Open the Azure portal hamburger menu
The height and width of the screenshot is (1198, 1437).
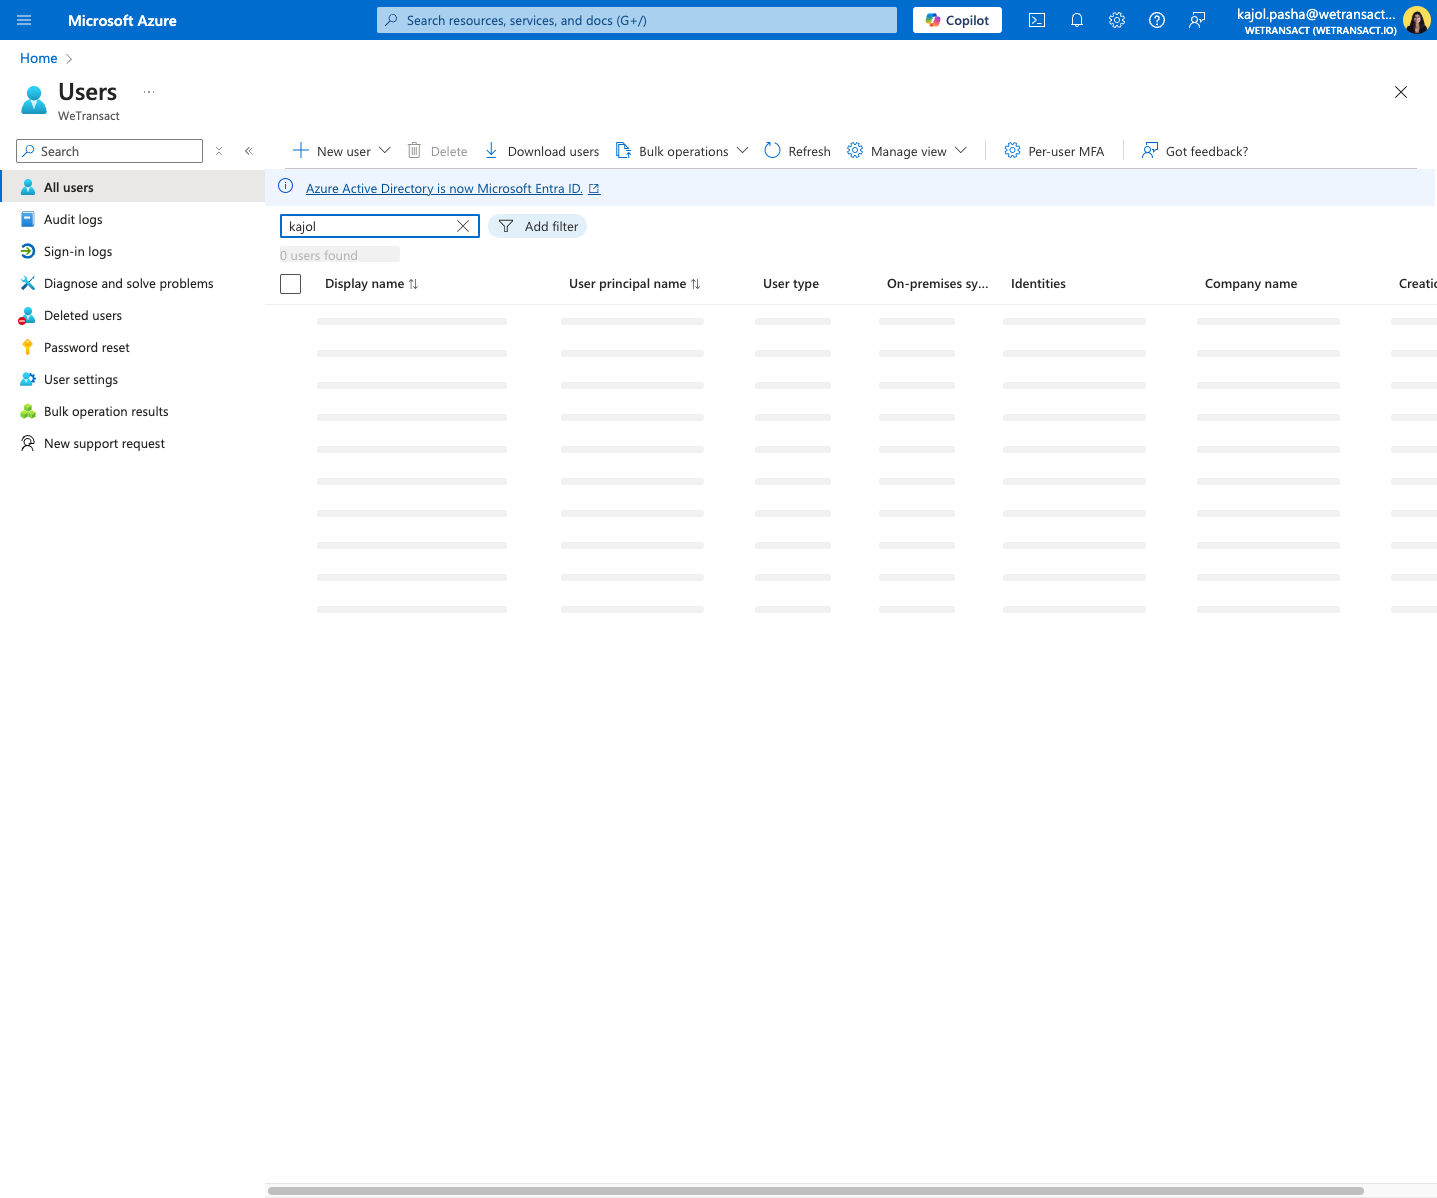point(24,20)
